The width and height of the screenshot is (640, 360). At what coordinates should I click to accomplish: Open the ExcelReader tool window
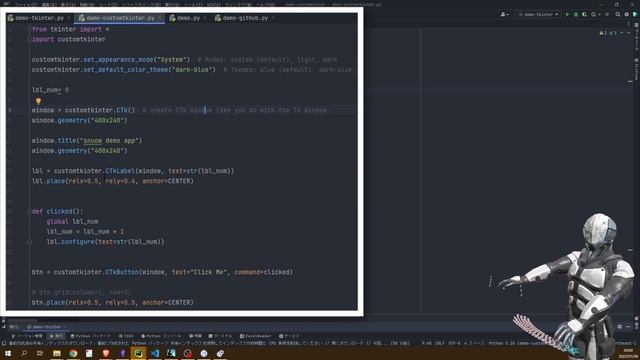click(x=255, y=336)
